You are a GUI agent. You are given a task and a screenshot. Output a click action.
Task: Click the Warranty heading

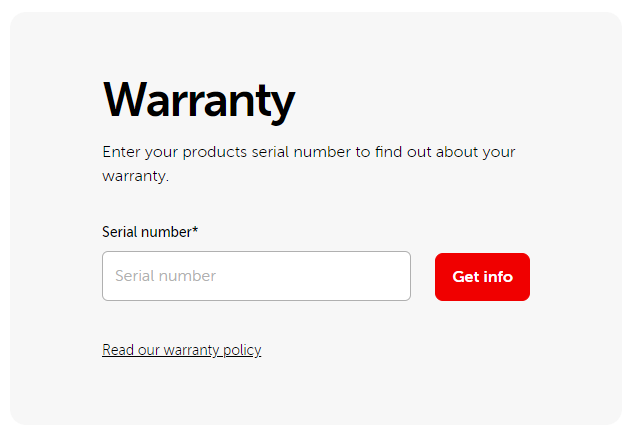click(199, 100)
